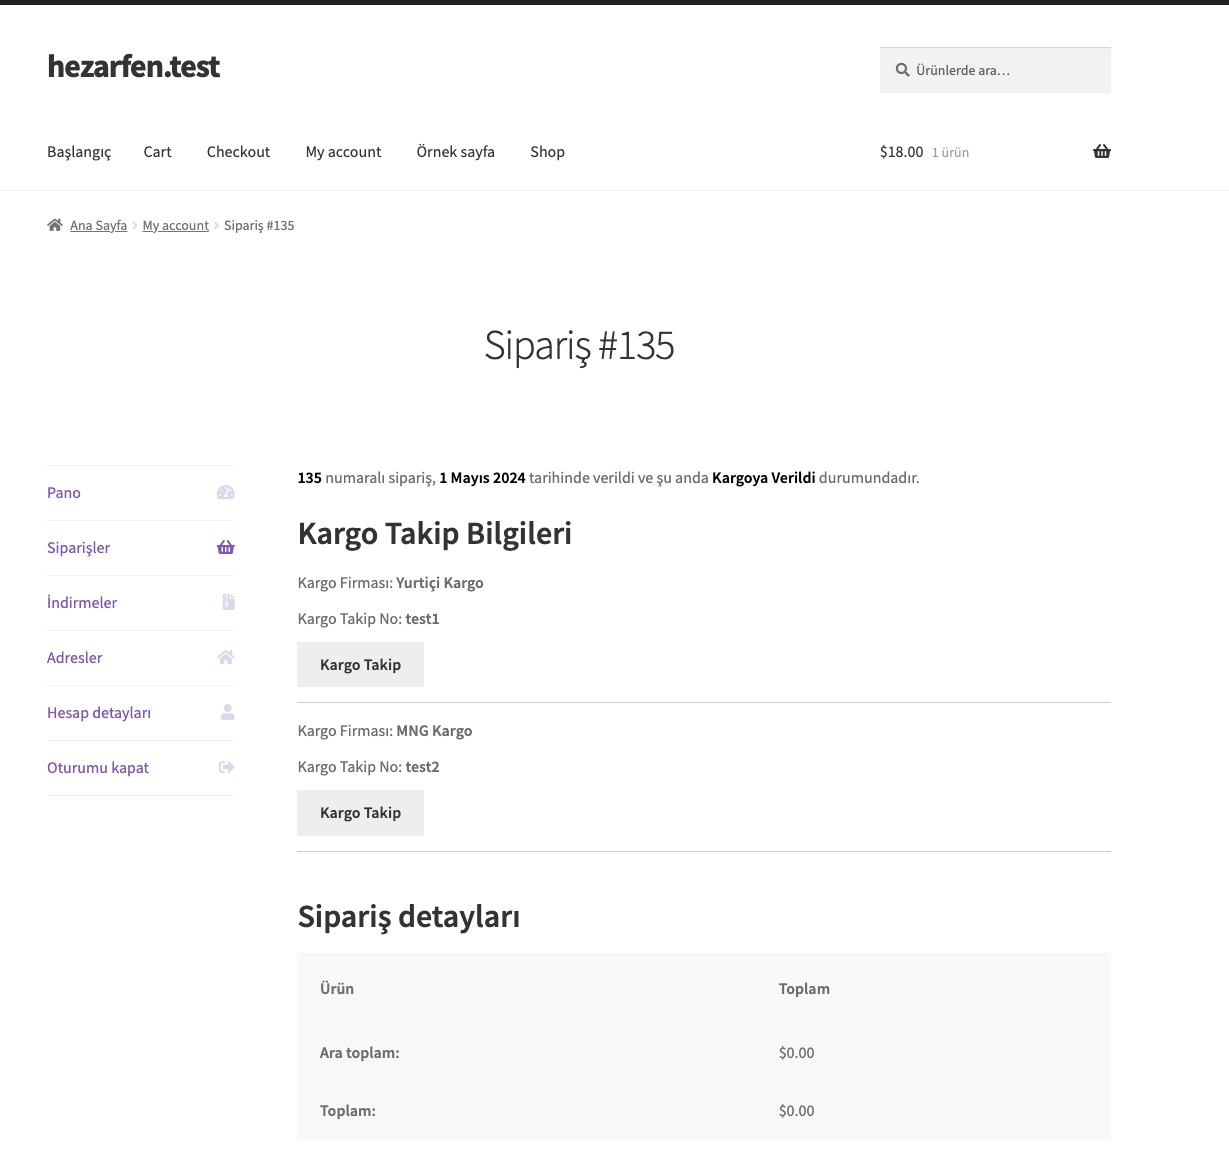1229x1156 pixels.
Task: Click the Oturumu kapat sign-out icon
Action: point(226,767)
